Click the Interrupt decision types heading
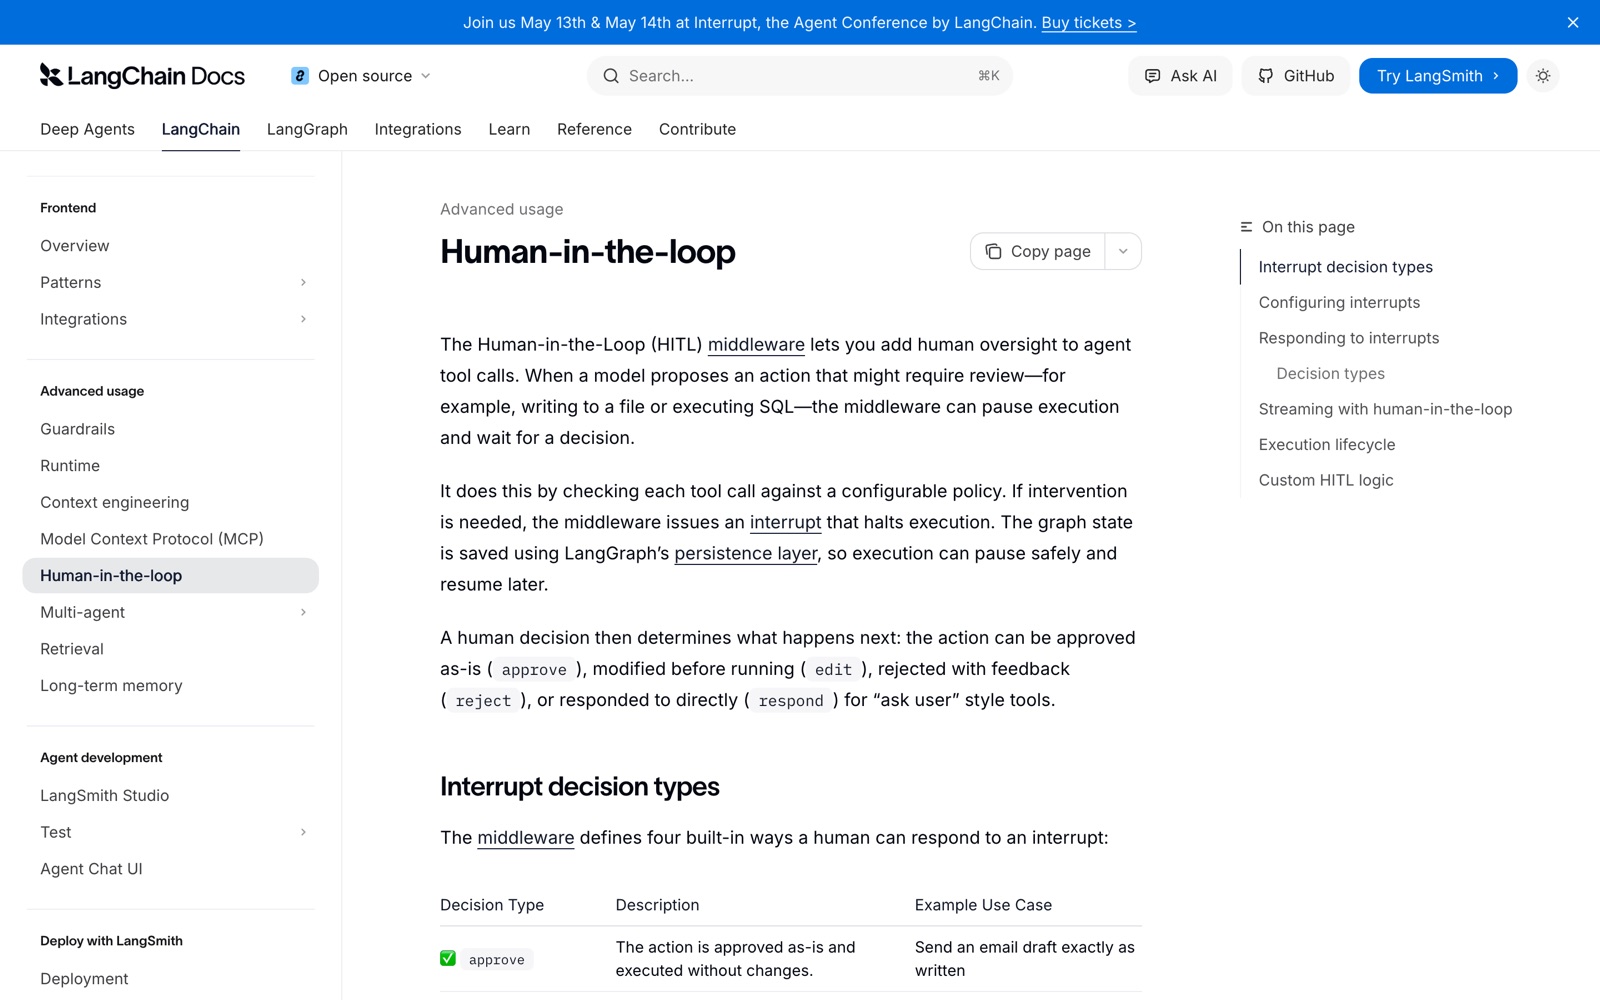1600x1000 pixels. point(579,786)
